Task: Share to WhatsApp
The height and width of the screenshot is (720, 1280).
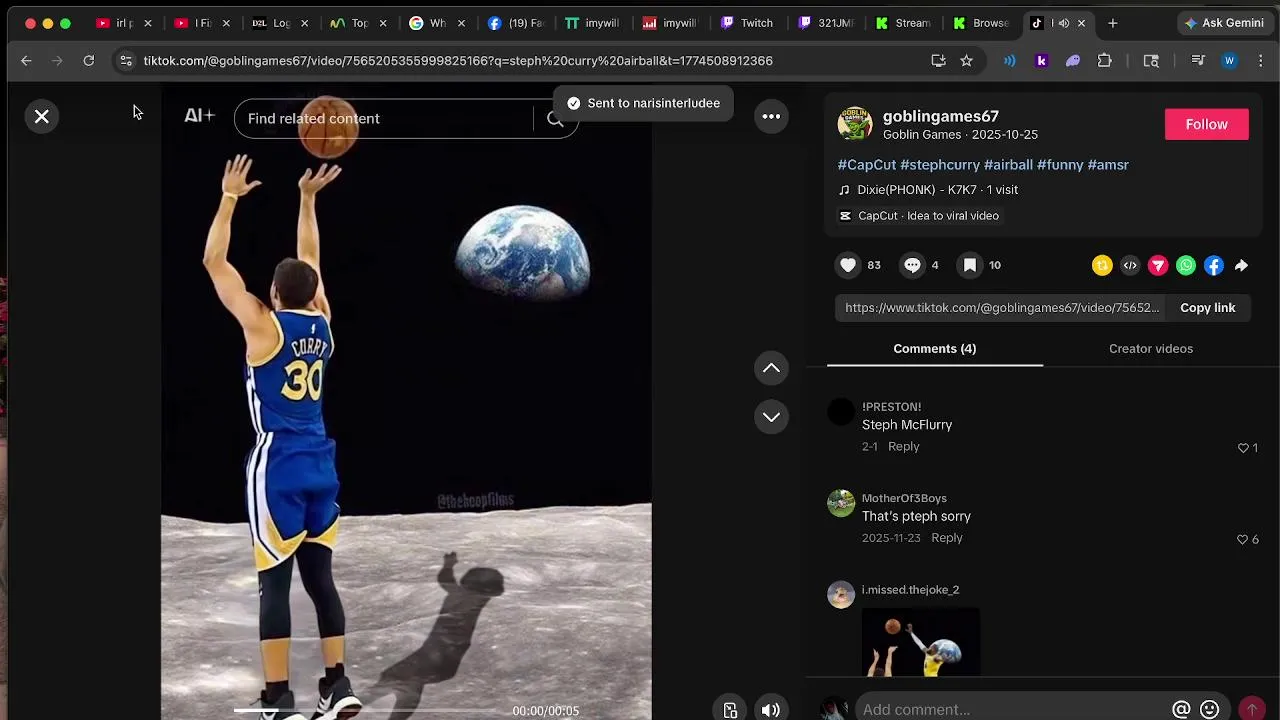Action: coord(1186,265)
